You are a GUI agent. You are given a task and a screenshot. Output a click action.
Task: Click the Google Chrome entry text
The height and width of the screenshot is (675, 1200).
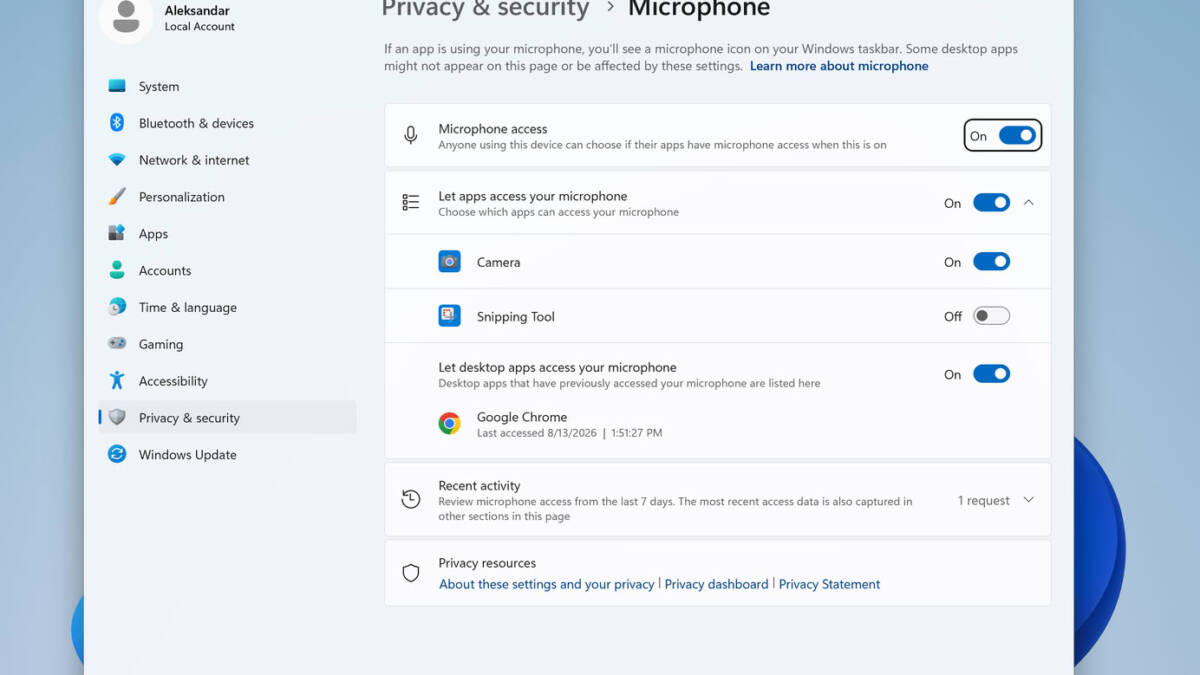click(522, 417)
